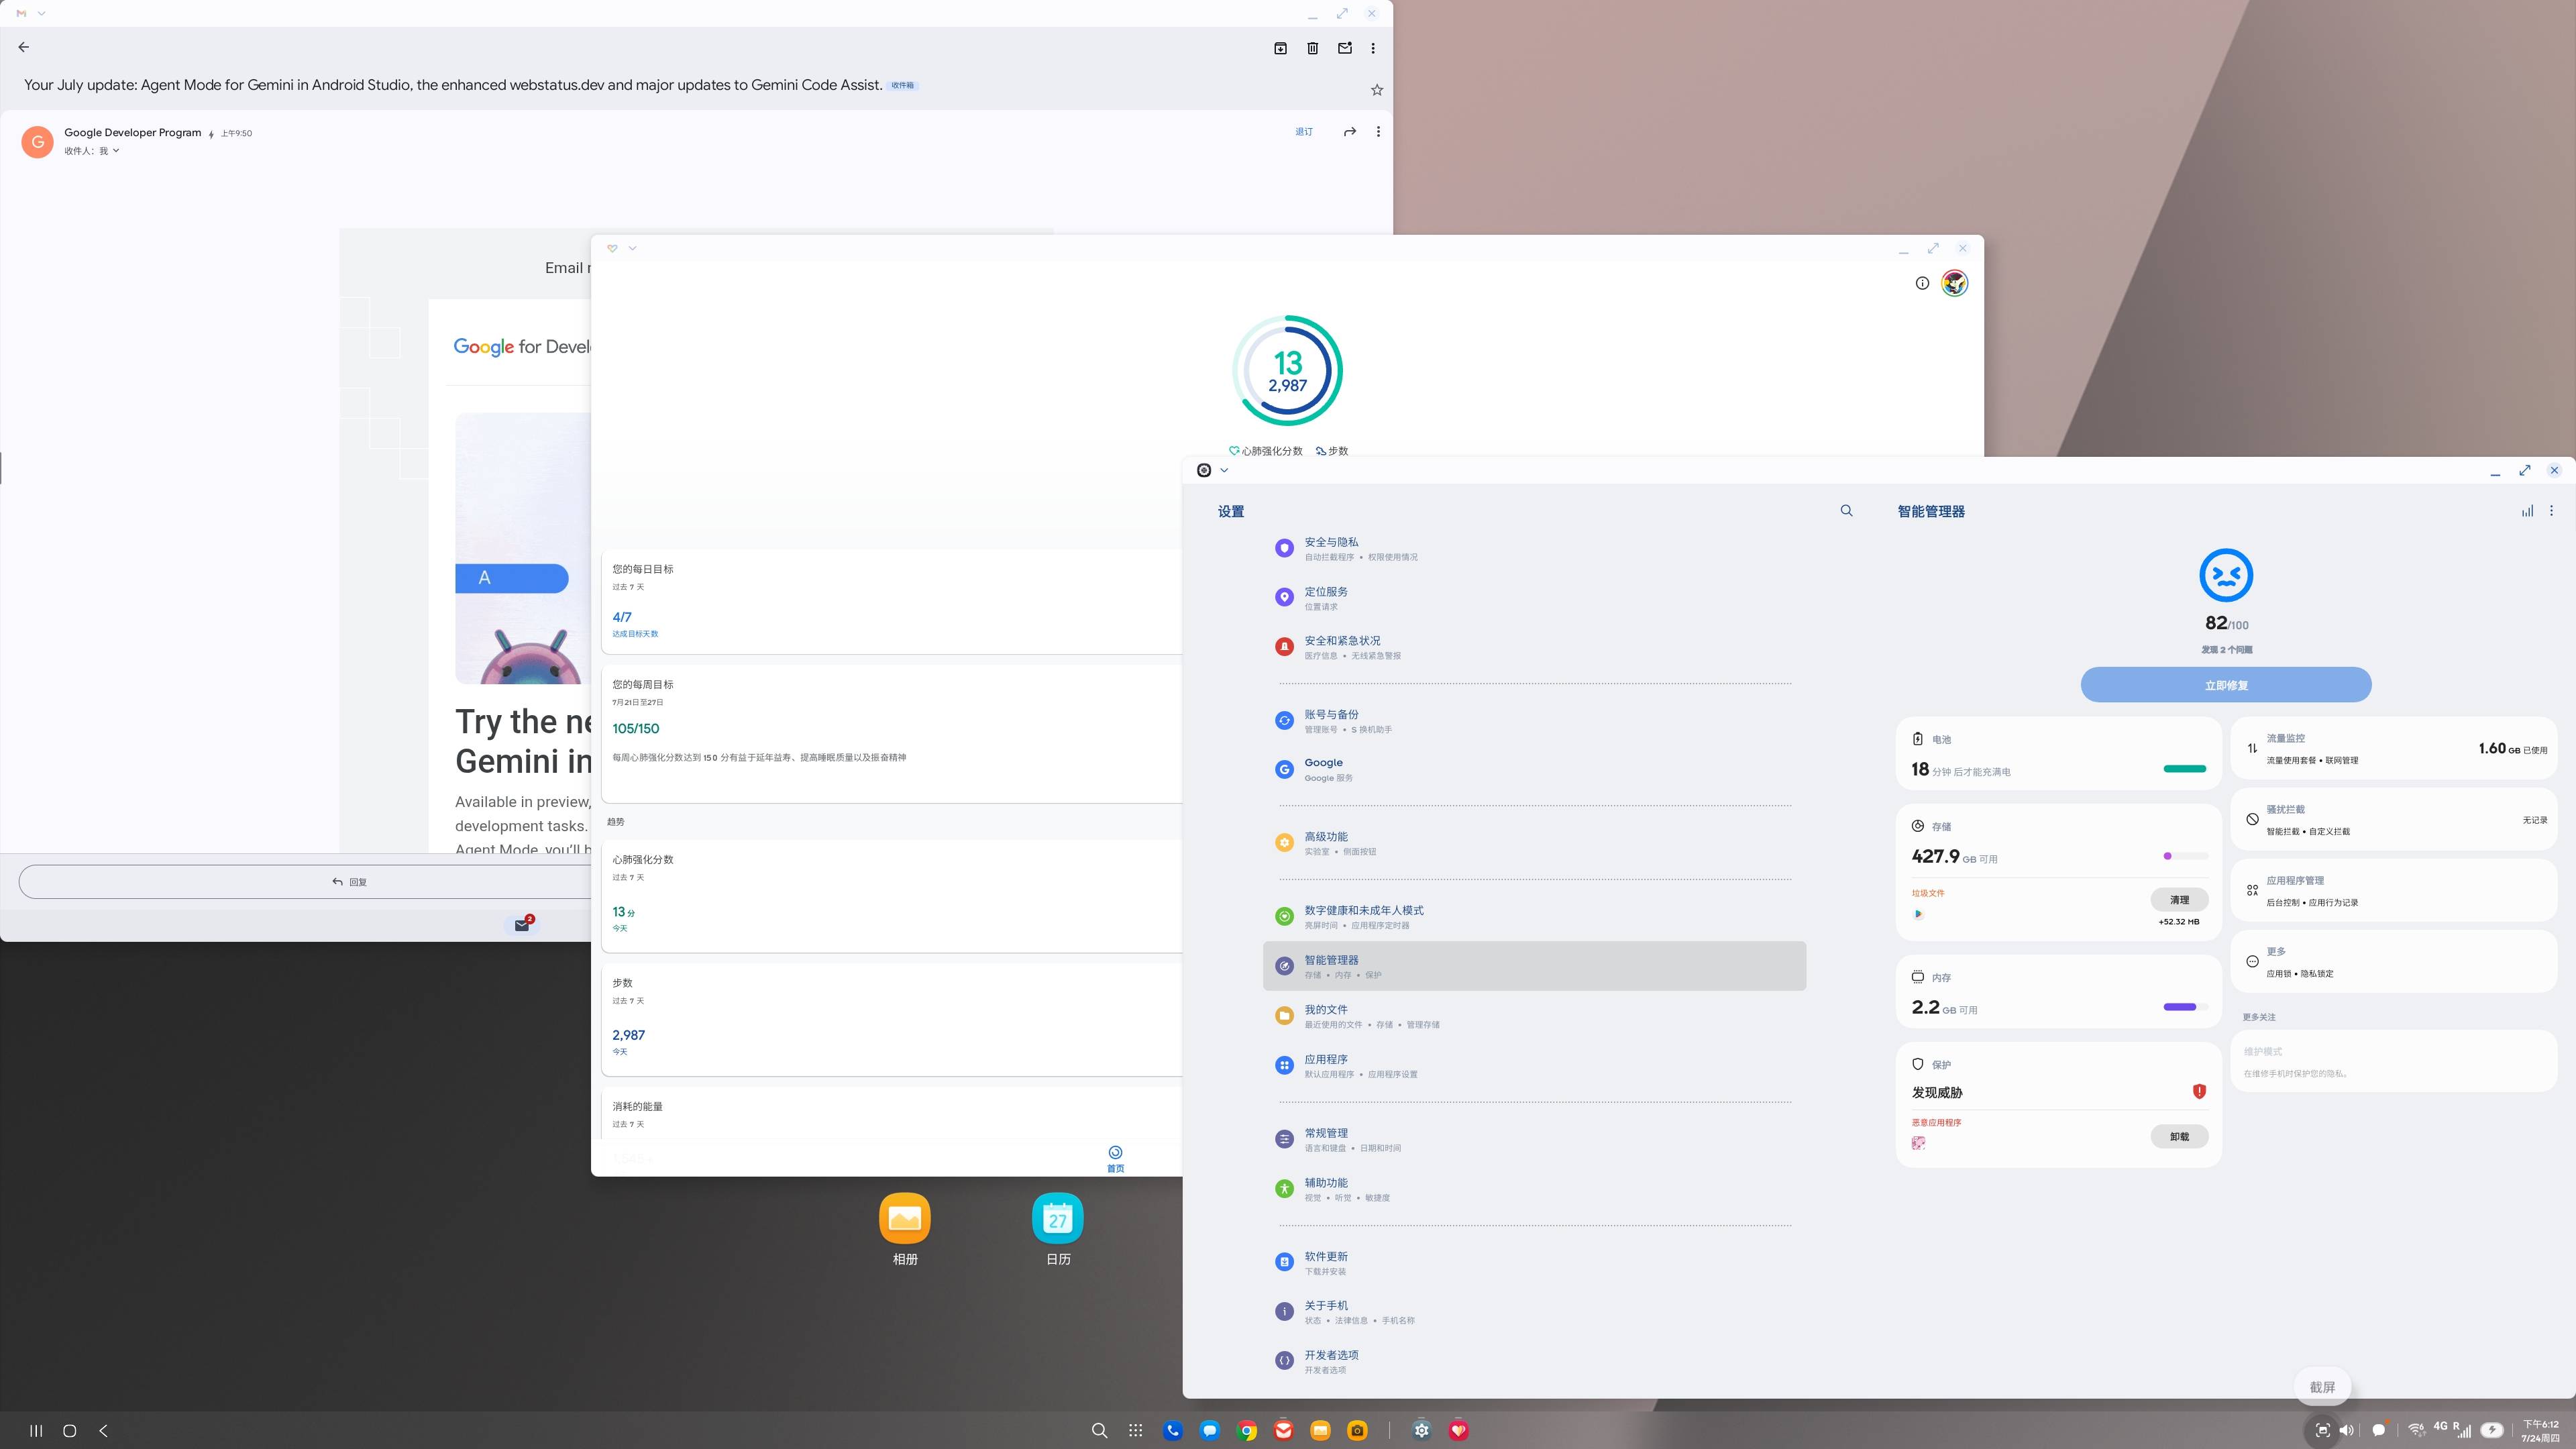
Task: Open the 更多 app lock card
Action: (2393, 962)
